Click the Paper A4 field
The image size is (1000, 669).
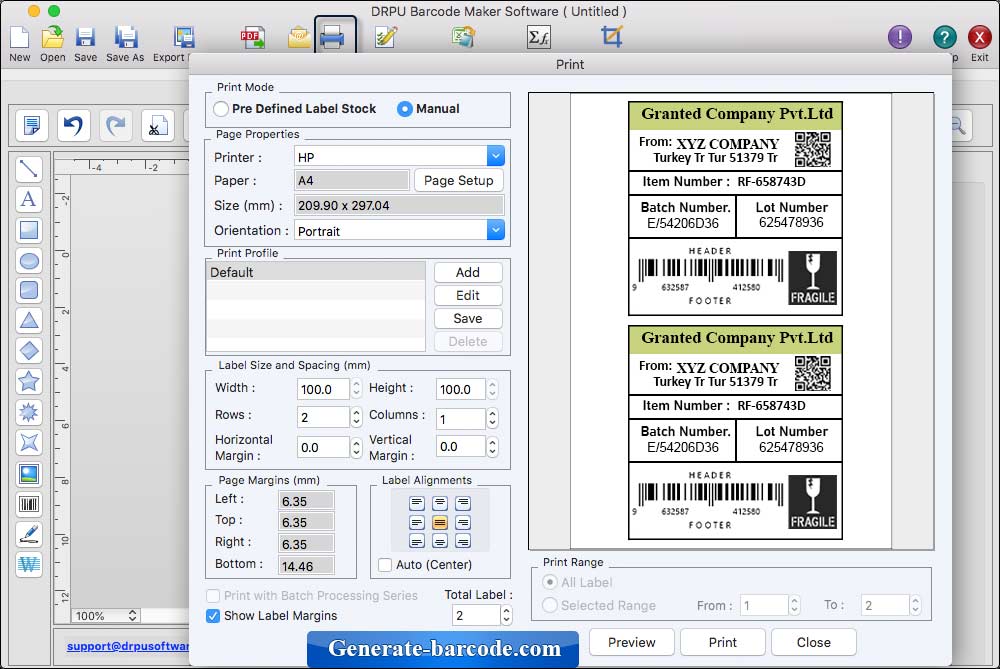pyautogui.click(x=351, y=180)
